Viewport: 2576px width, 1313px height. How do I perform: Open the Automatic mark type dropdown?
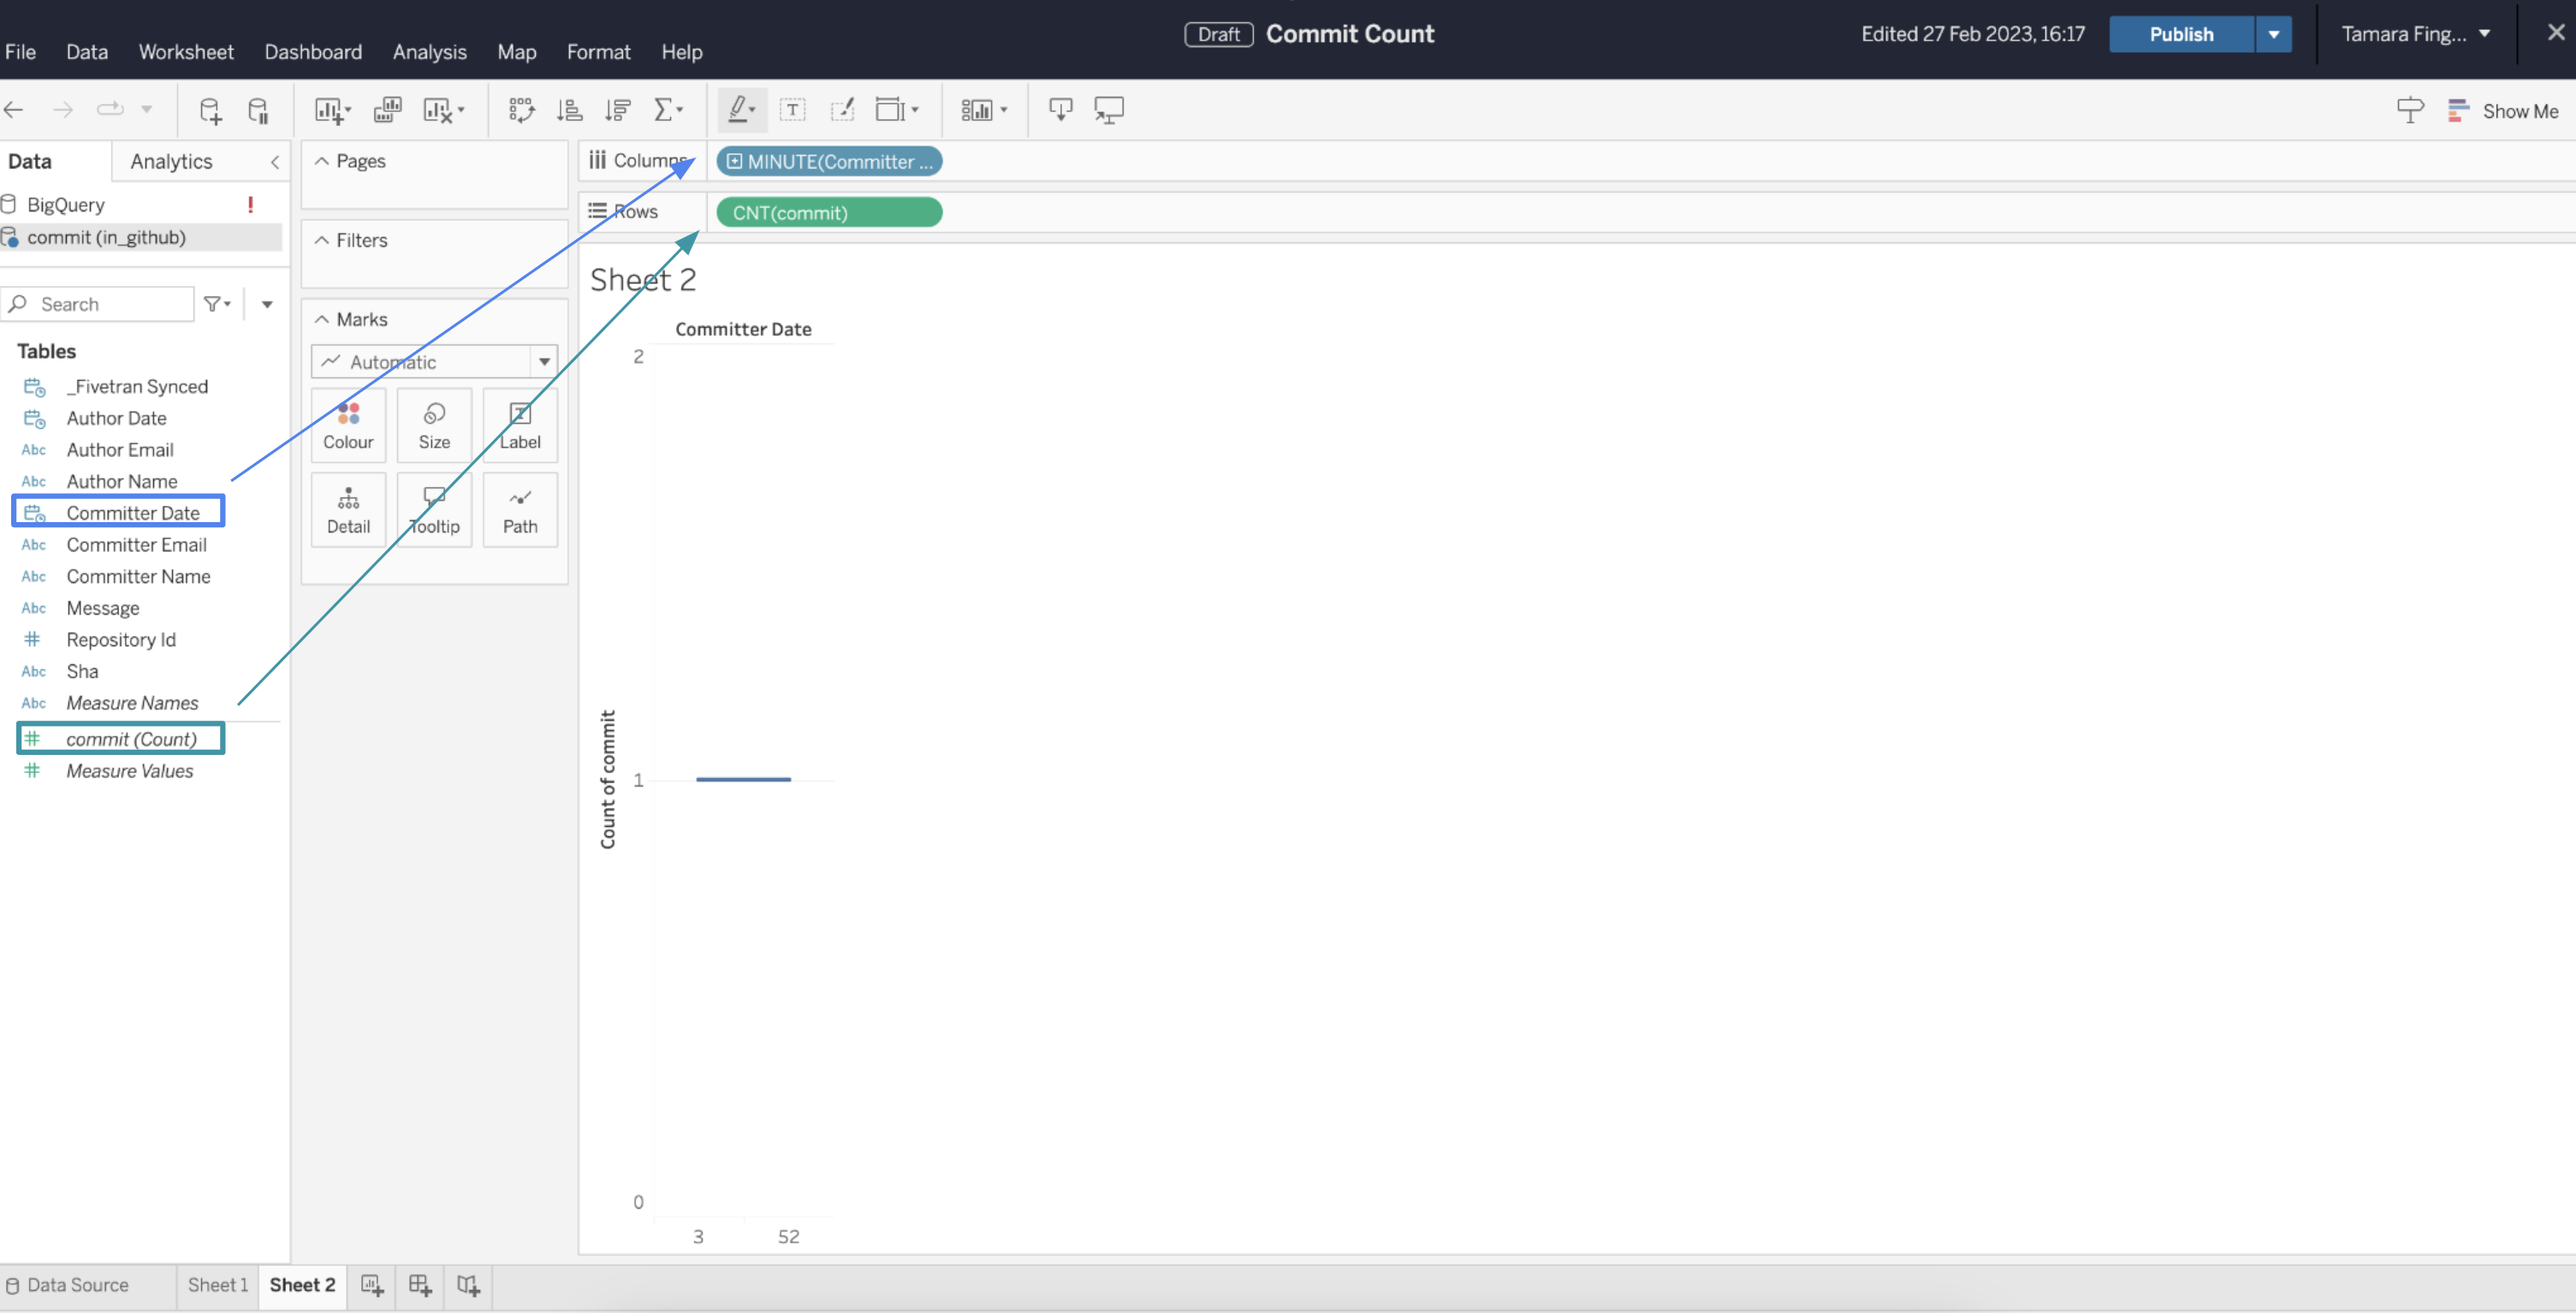click(x=545, y=361)
